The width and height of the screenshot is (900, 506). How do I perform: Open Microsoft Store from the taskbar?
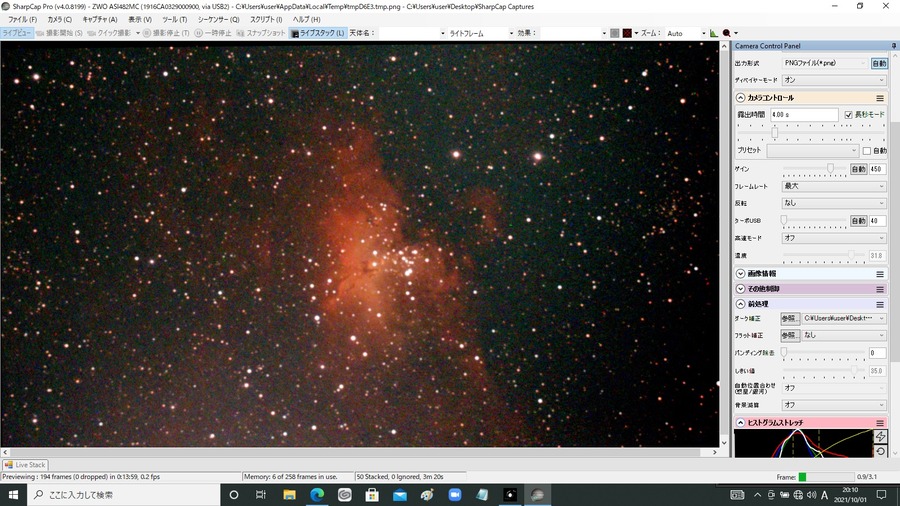(x=372, y=495)
